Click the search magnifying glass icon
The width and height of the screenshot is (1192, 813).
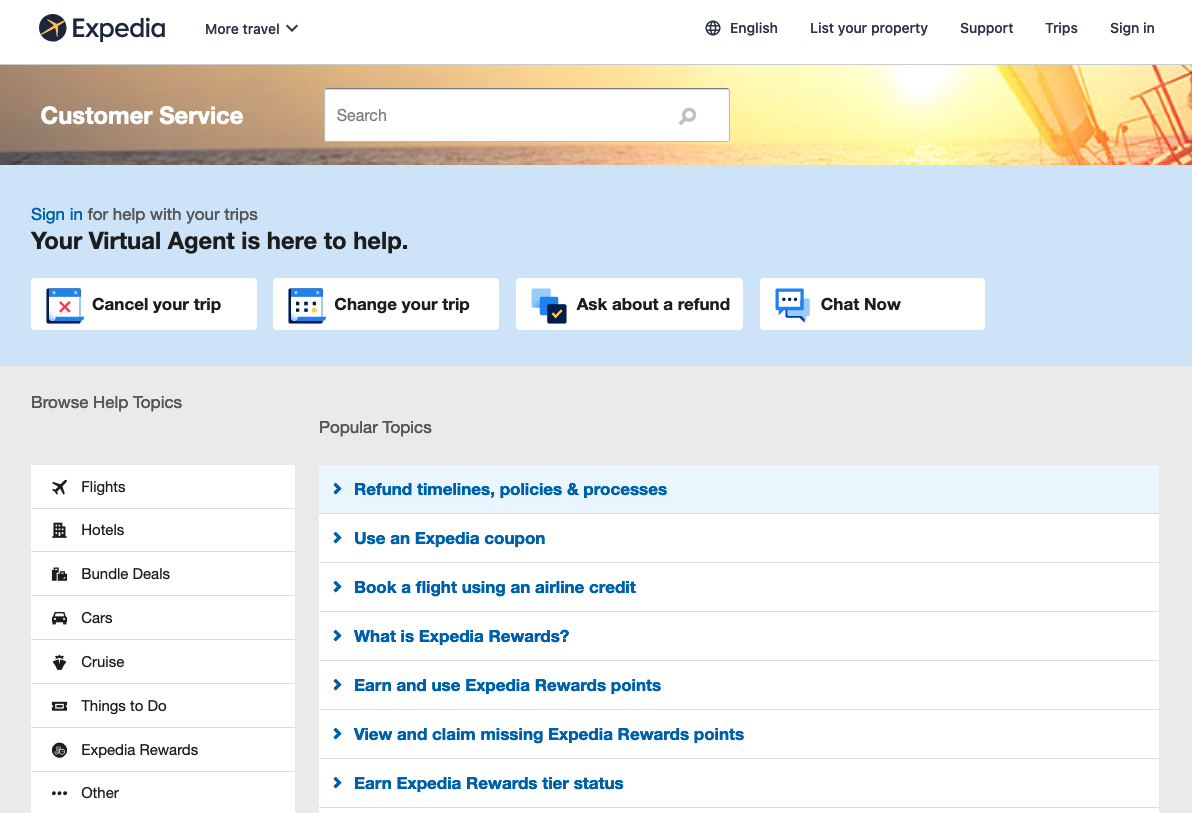(x=687, y=115)
